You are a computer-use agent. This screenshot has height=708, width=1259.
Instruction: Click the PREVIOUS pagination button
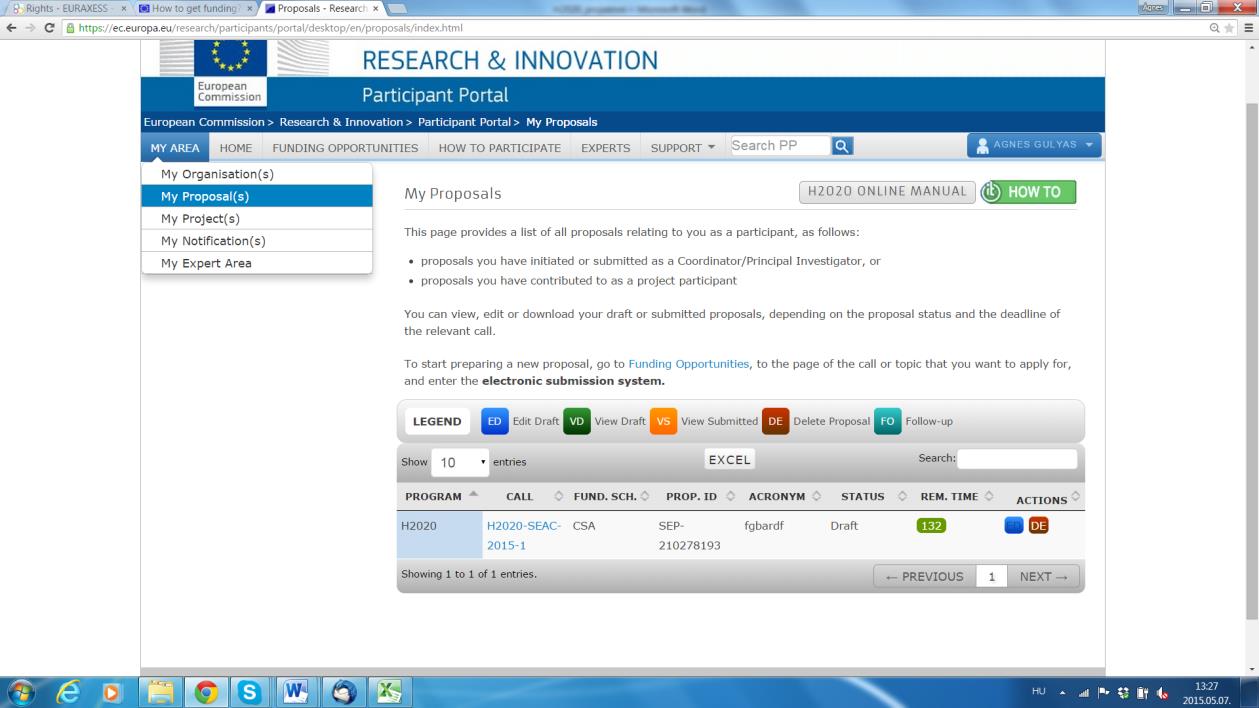coord(924,577)
